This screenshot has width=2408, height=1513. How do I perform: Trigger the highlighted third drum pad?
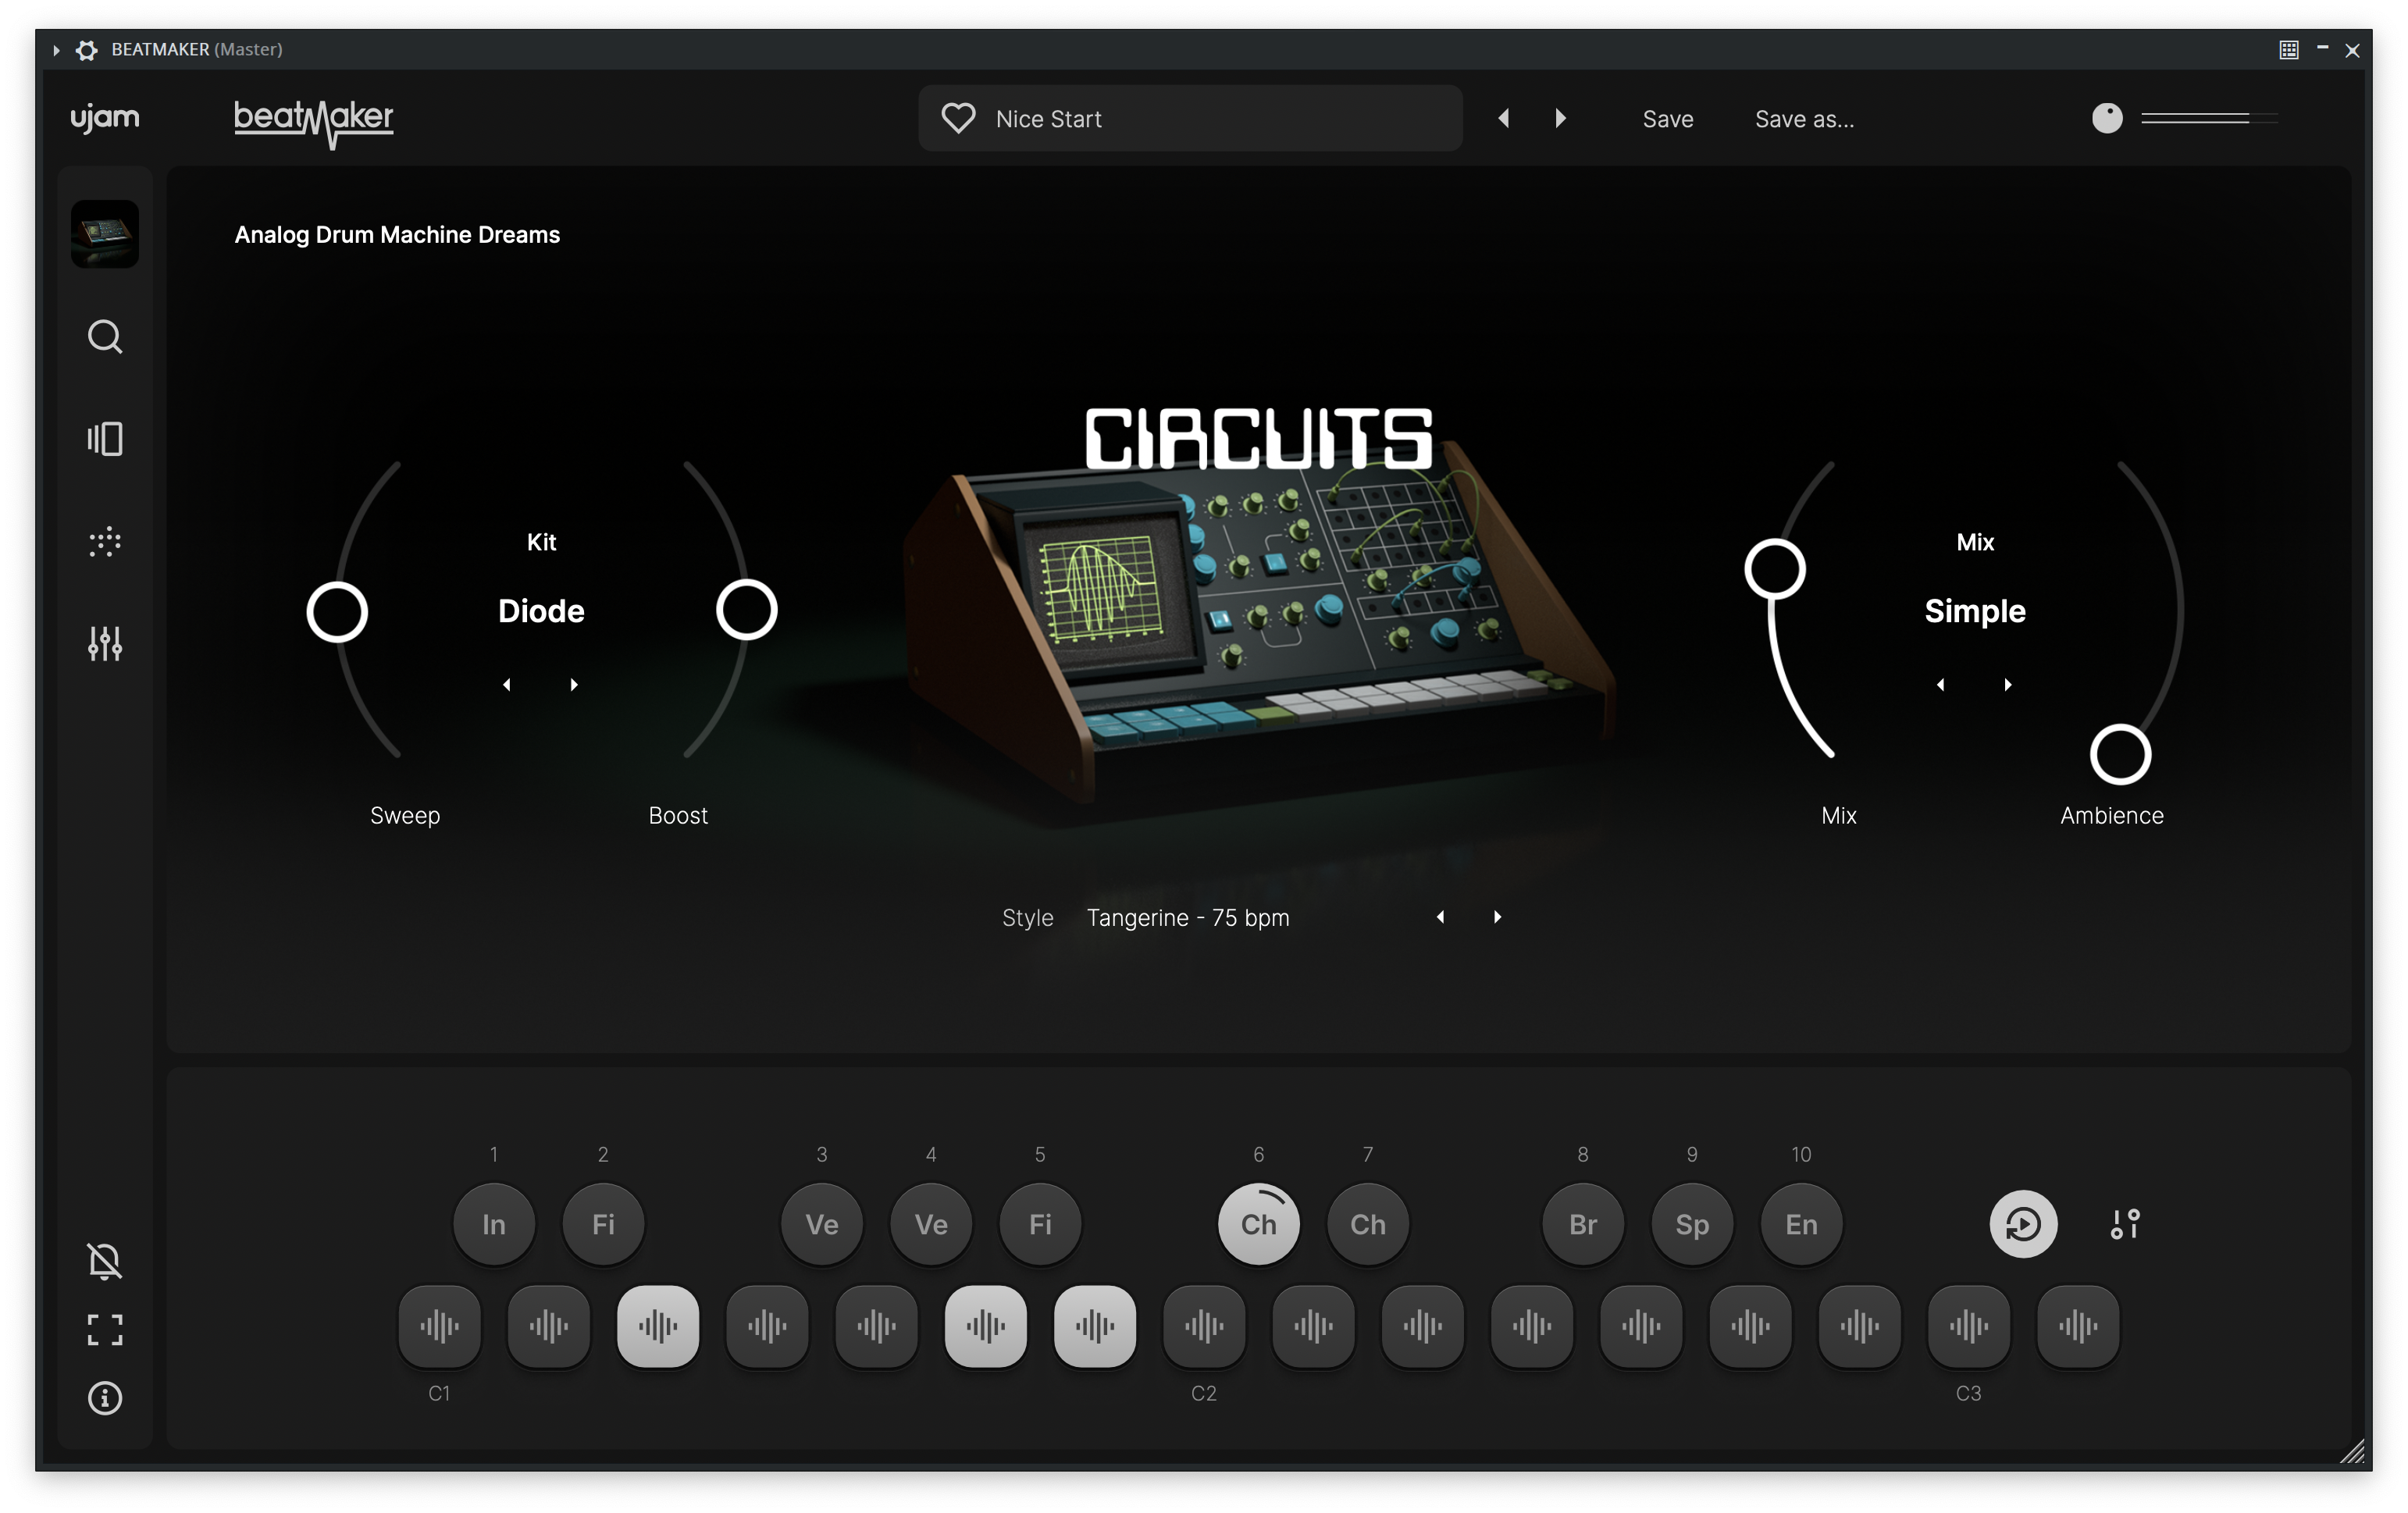[x=658, y=1327]
